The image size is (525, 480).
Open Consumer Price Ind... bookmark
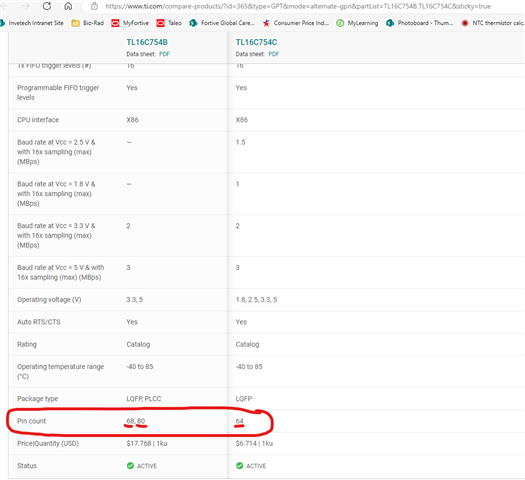[296, 23]
